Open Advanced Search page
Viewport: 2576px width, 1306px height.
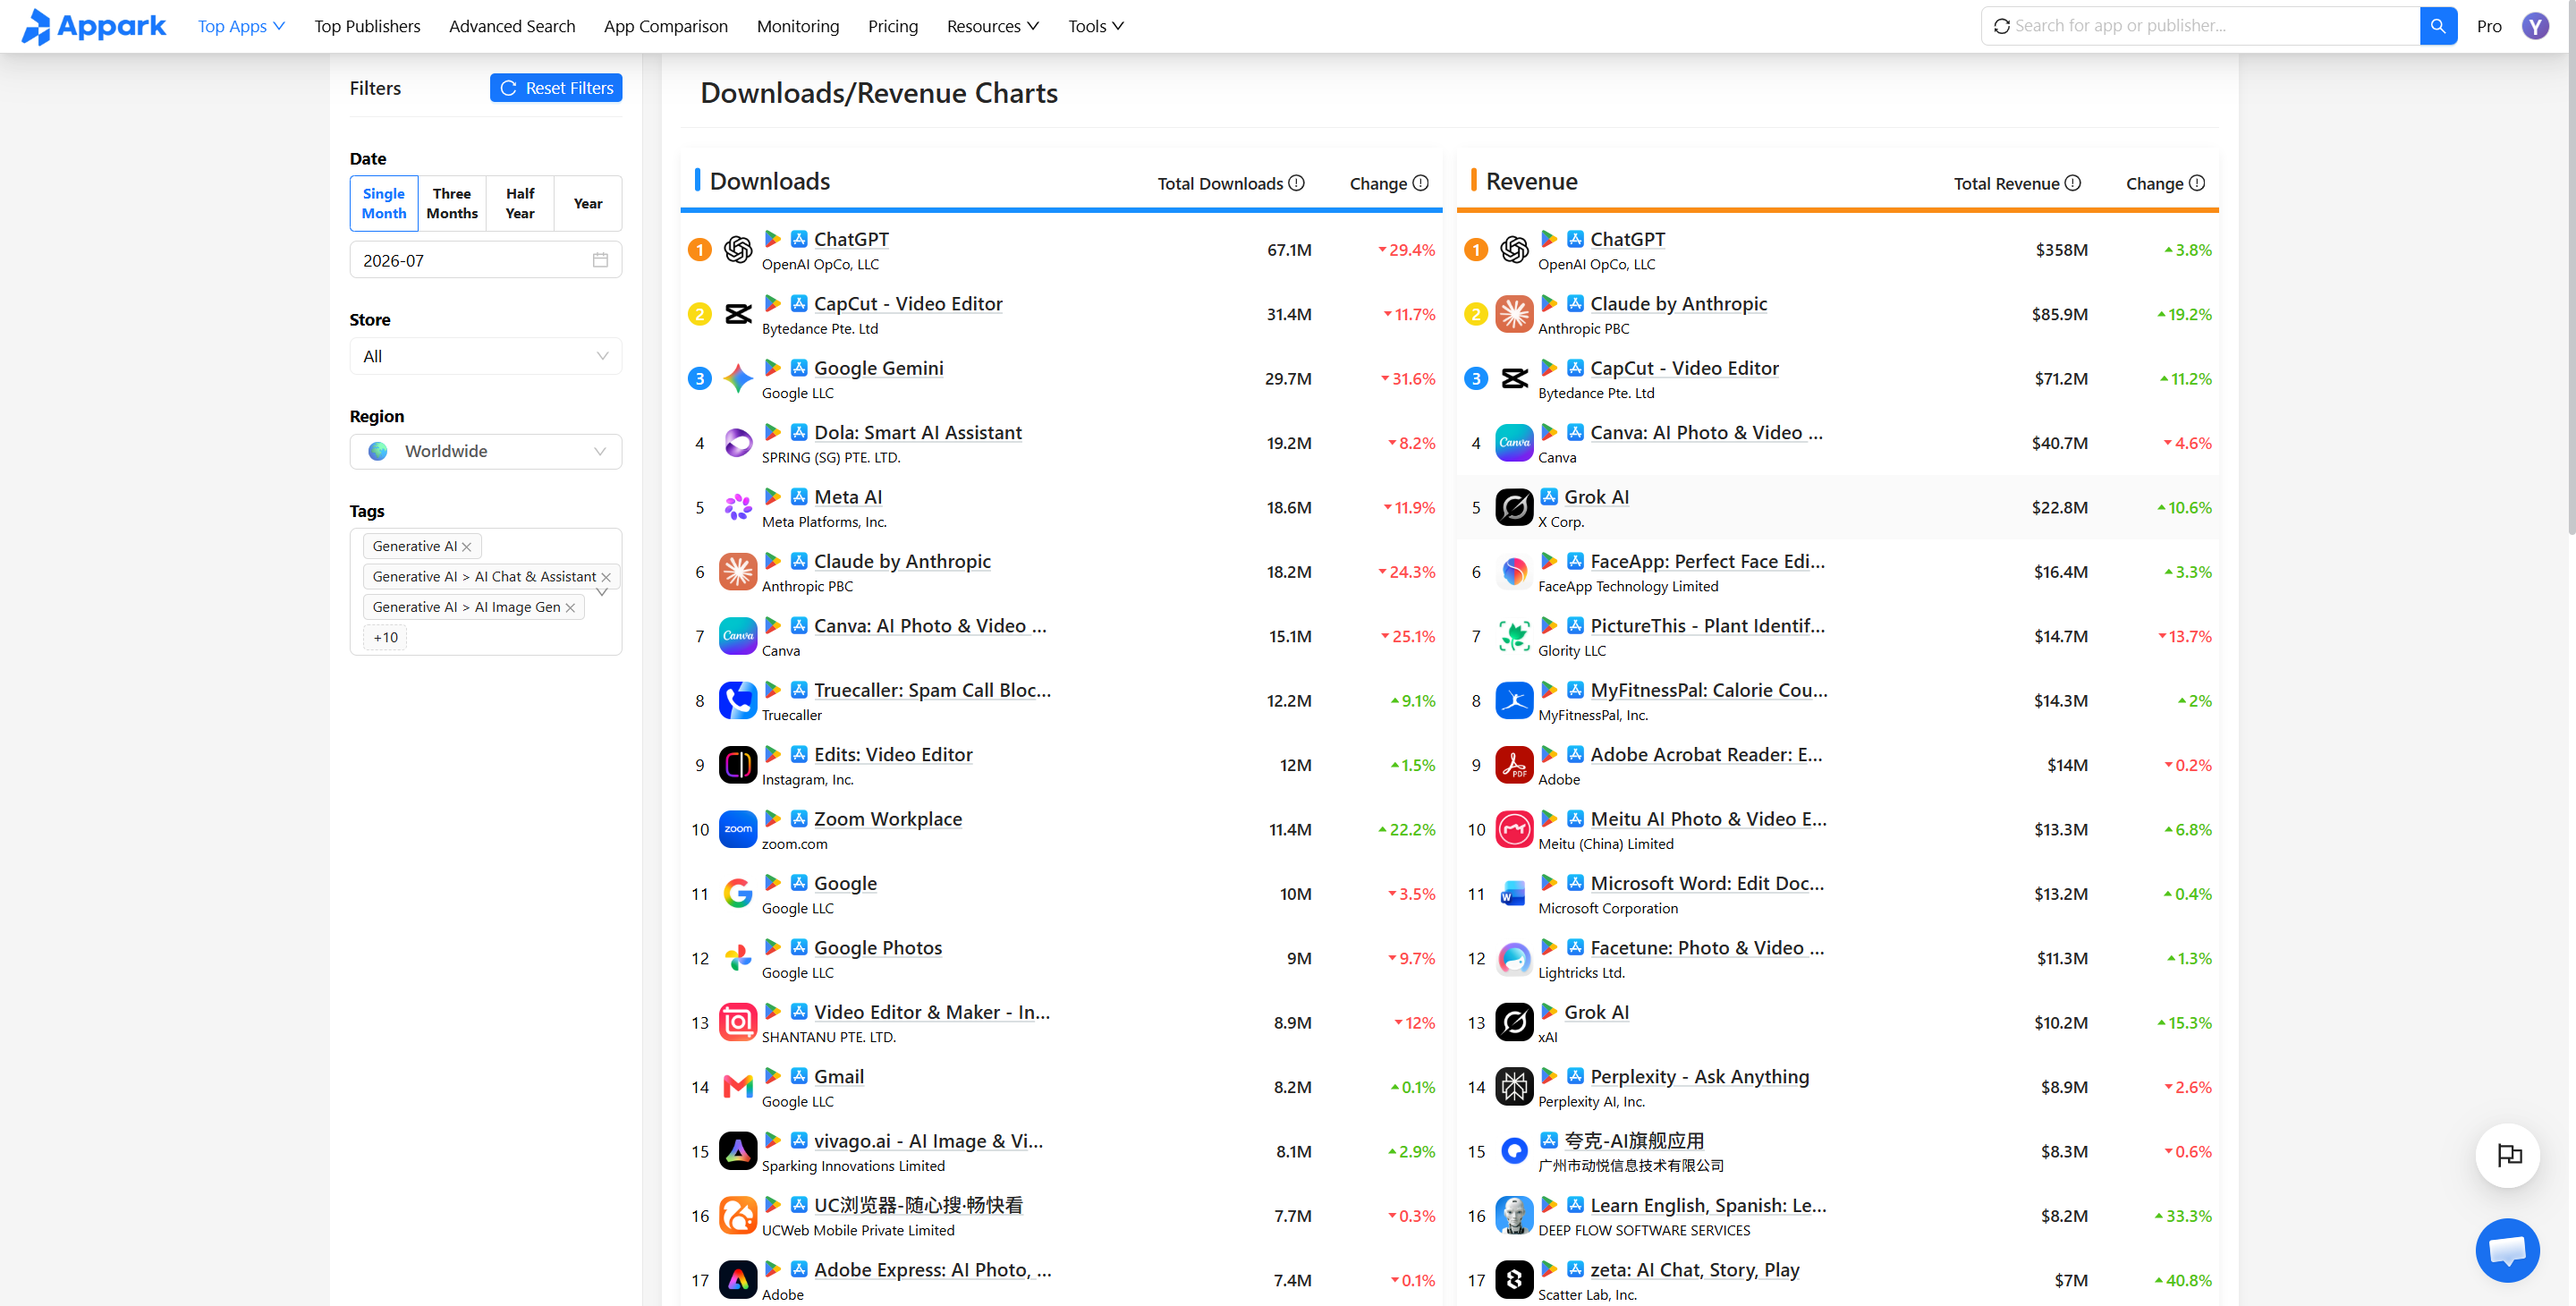(x=512, y=26)
